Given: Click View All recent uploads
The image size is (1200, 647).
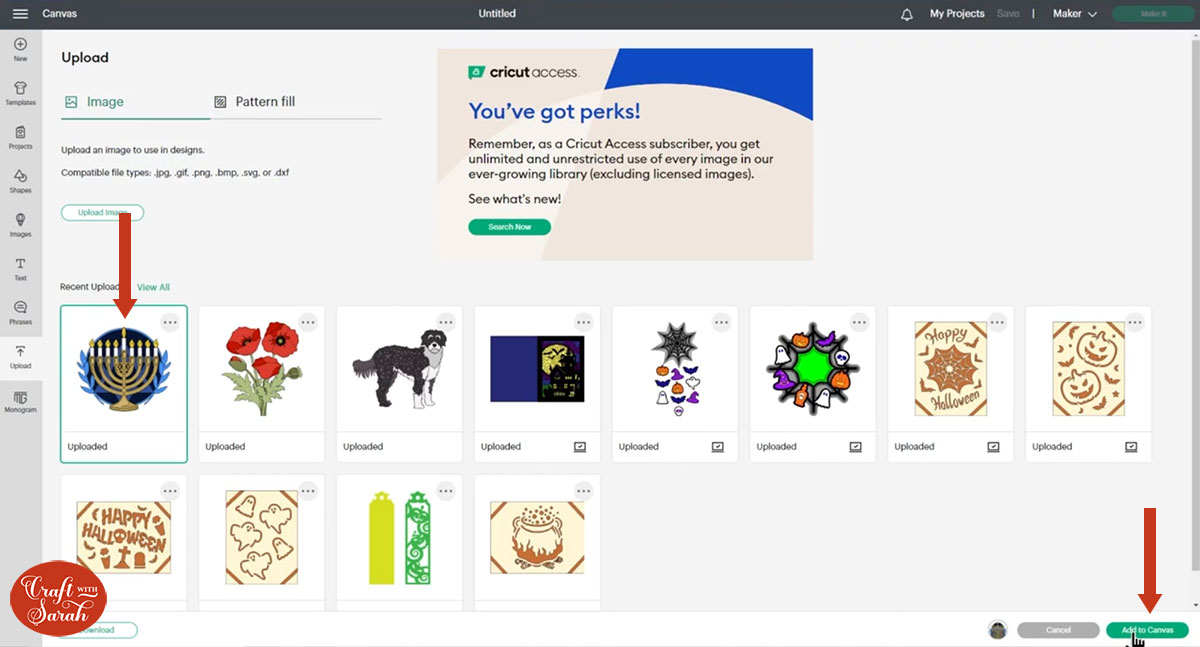Looking at the screenshot, I should pos(153,287).
